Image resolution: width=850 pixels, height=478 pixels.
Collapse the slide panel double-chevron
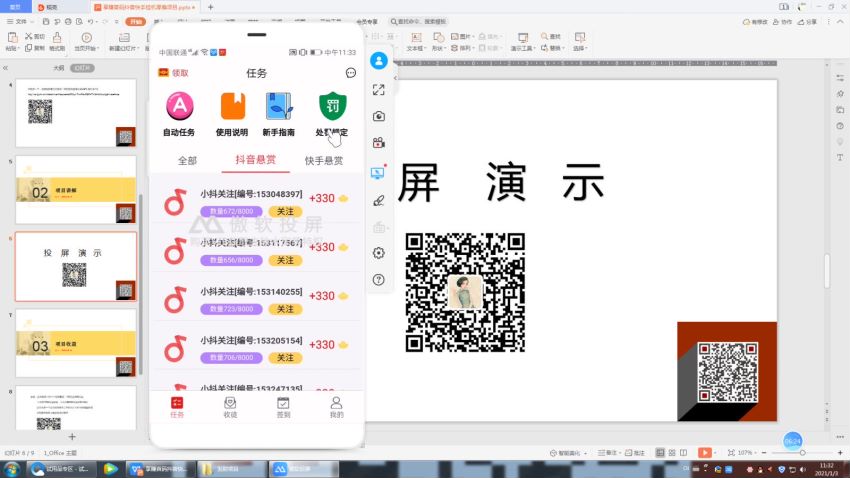pos(5,68)
